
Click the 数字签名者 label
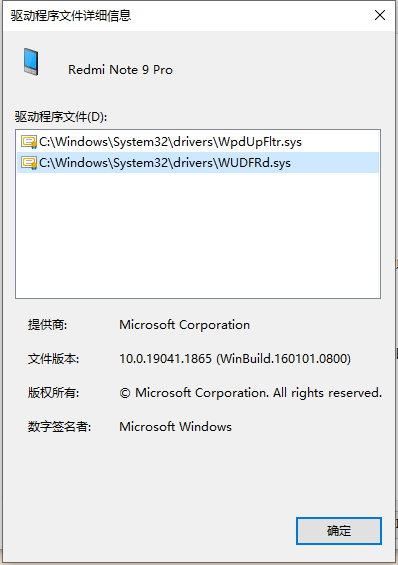(59, 427)
